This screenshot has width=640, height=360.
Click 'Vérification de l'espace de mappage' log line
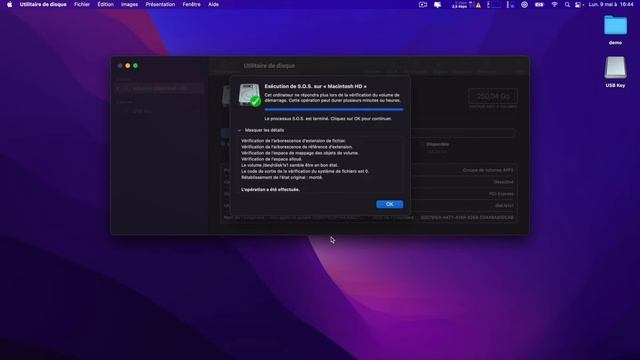300,153
